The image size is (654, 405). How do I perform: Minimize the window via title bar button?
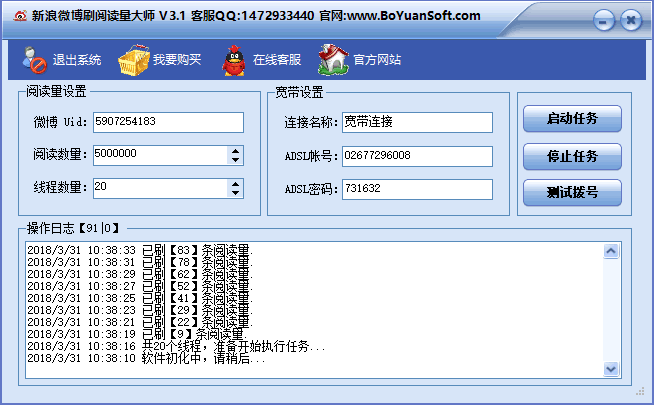point(604,21)
